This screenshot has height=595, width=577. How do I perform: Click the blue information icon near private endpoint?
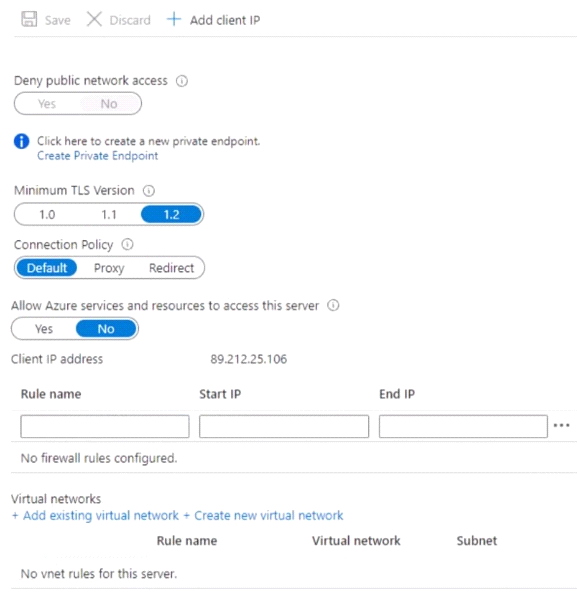[22, 142]
